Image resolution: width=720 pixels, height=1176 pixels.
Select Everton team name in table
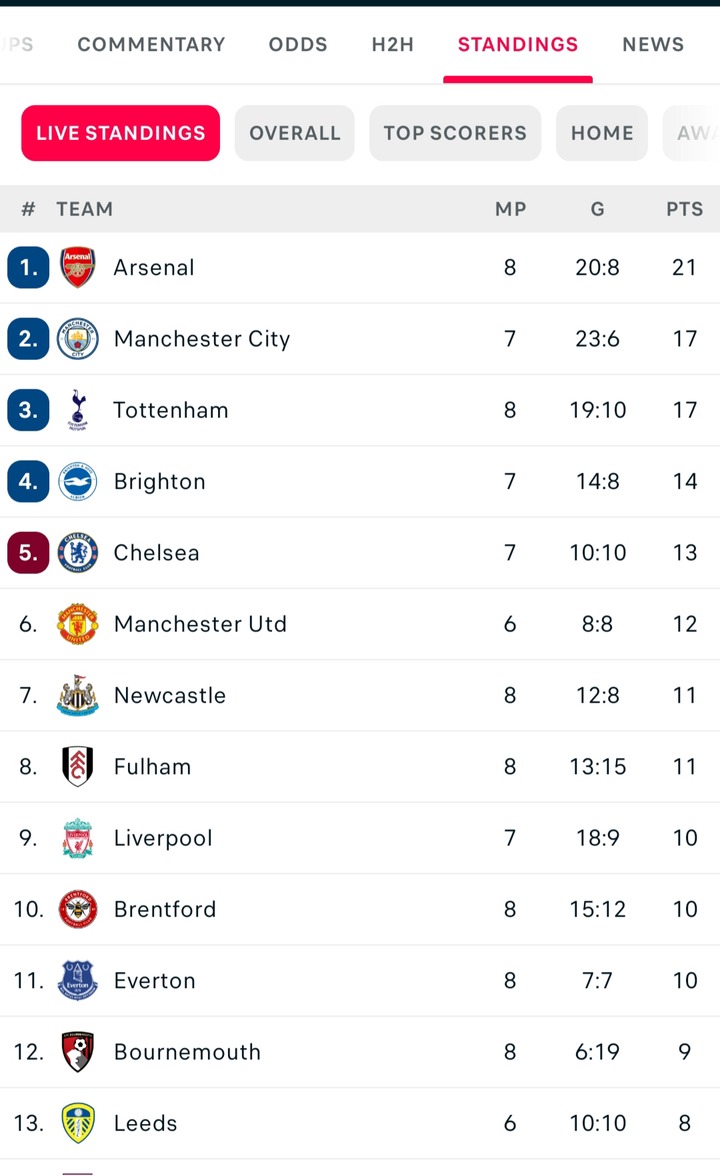154,980
